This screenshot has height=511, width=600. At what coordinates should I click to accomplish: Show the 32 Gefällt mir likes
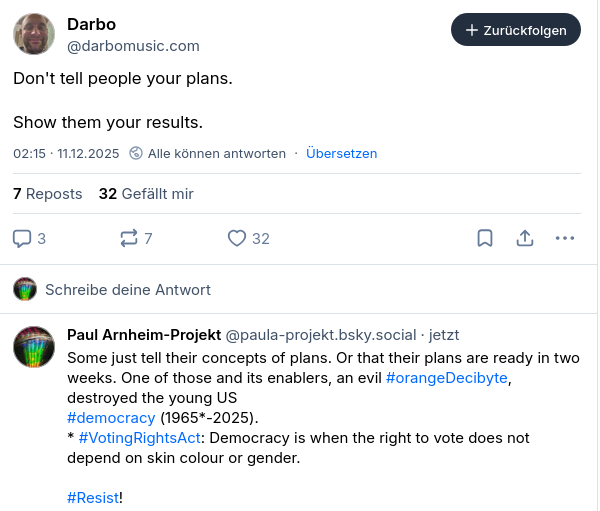click(146, 194)
